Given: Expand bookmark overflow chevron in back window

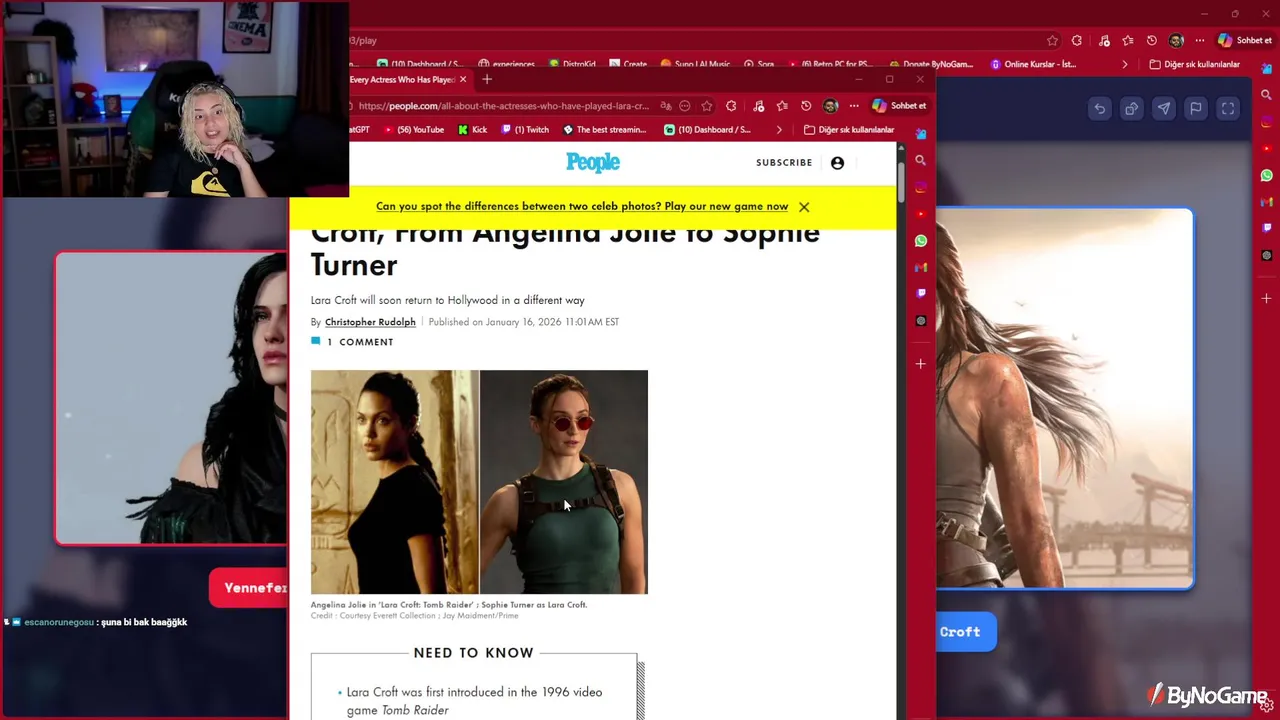Looking at the screenshot, I should (x=1125, y=64).
